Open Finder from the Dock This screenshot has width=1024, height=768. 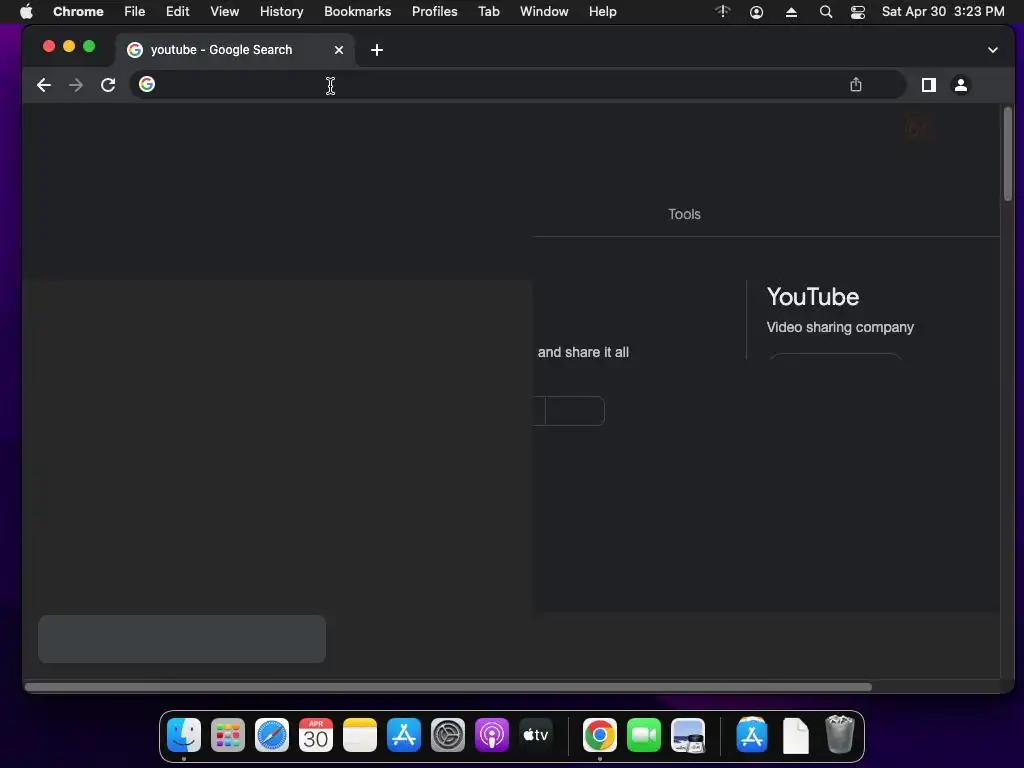click(184, 735)
